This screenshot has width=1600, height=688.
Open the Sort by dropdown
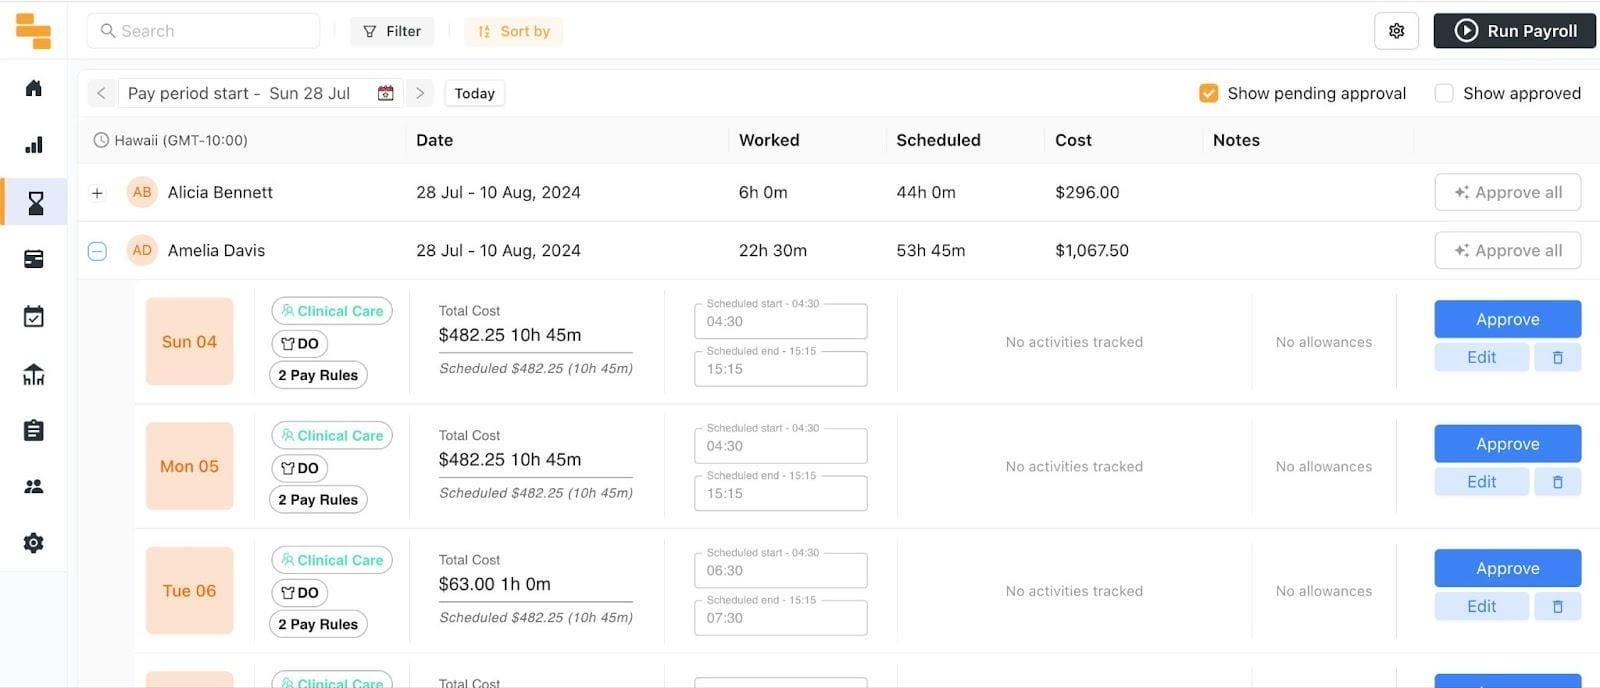point(513,31)
